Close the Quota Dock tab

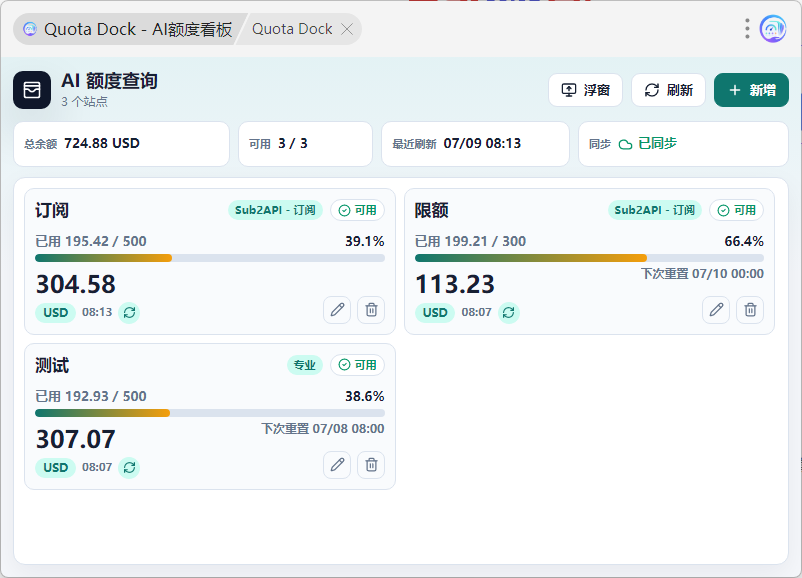[x=347, y=29]
